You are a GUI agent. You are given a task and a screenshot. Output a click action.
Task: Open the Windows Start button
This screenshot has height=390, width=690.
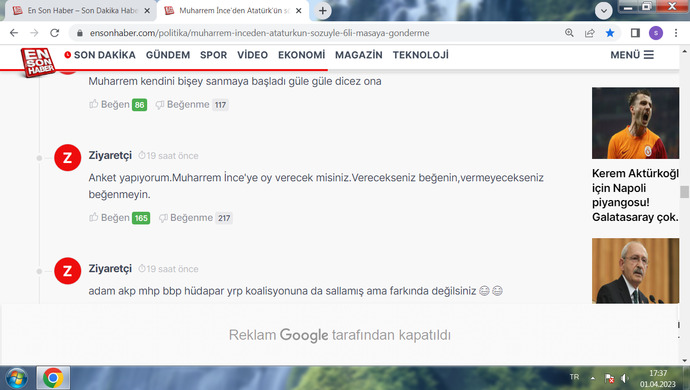click(x=17, y=378)
